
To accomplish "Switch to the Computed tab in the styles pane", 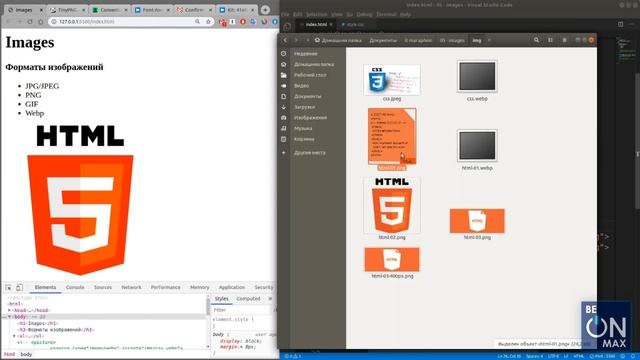I will coord(248,299).
